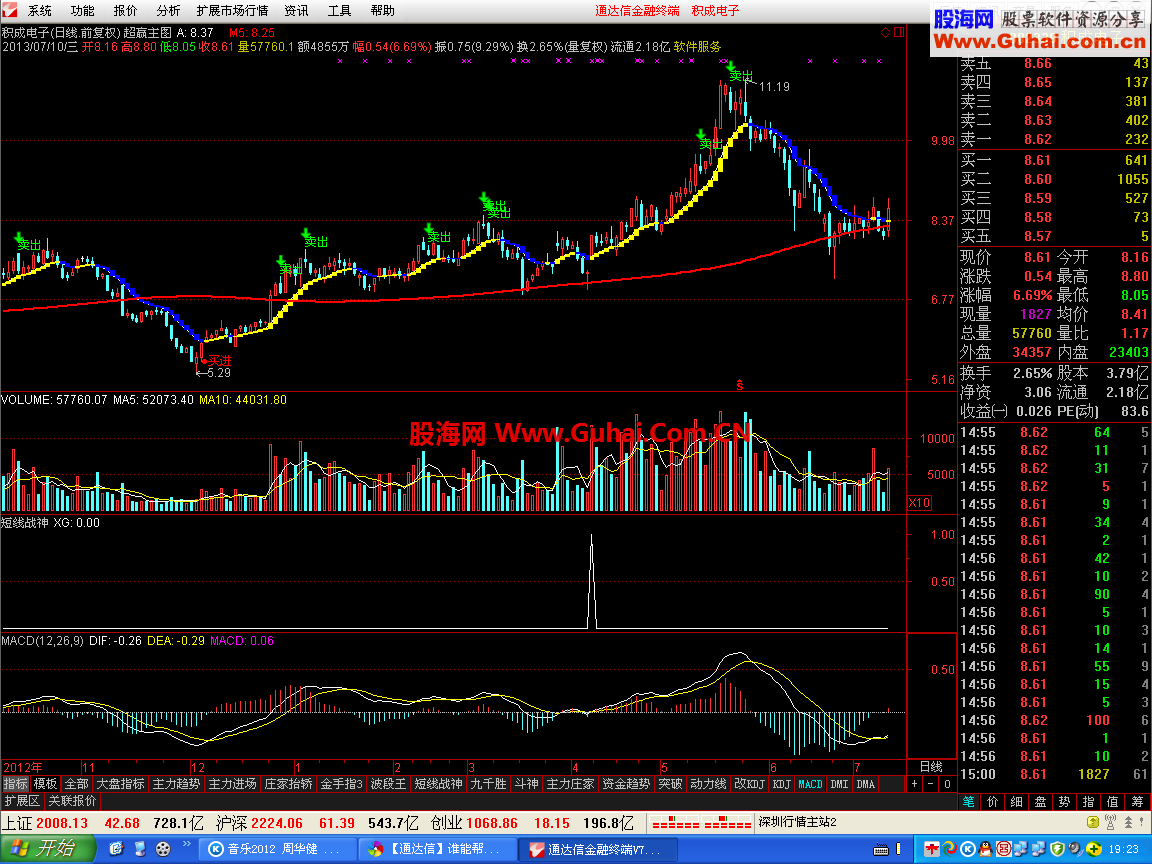The width and height of the screenshot is (1152, 864).
Task: Open the 资讯 menu
Action: tap(296, 11)
